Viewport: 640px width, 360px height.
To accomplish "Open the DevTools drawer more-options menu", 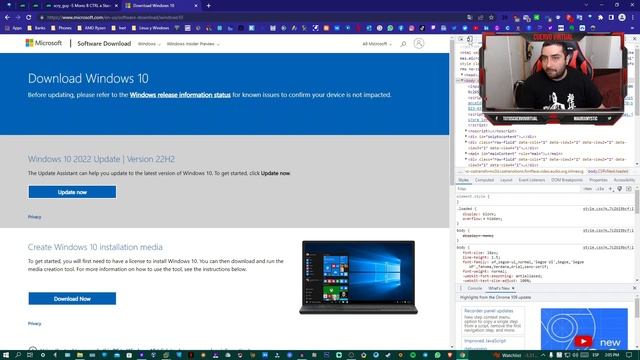I will [x=461, y=288].
